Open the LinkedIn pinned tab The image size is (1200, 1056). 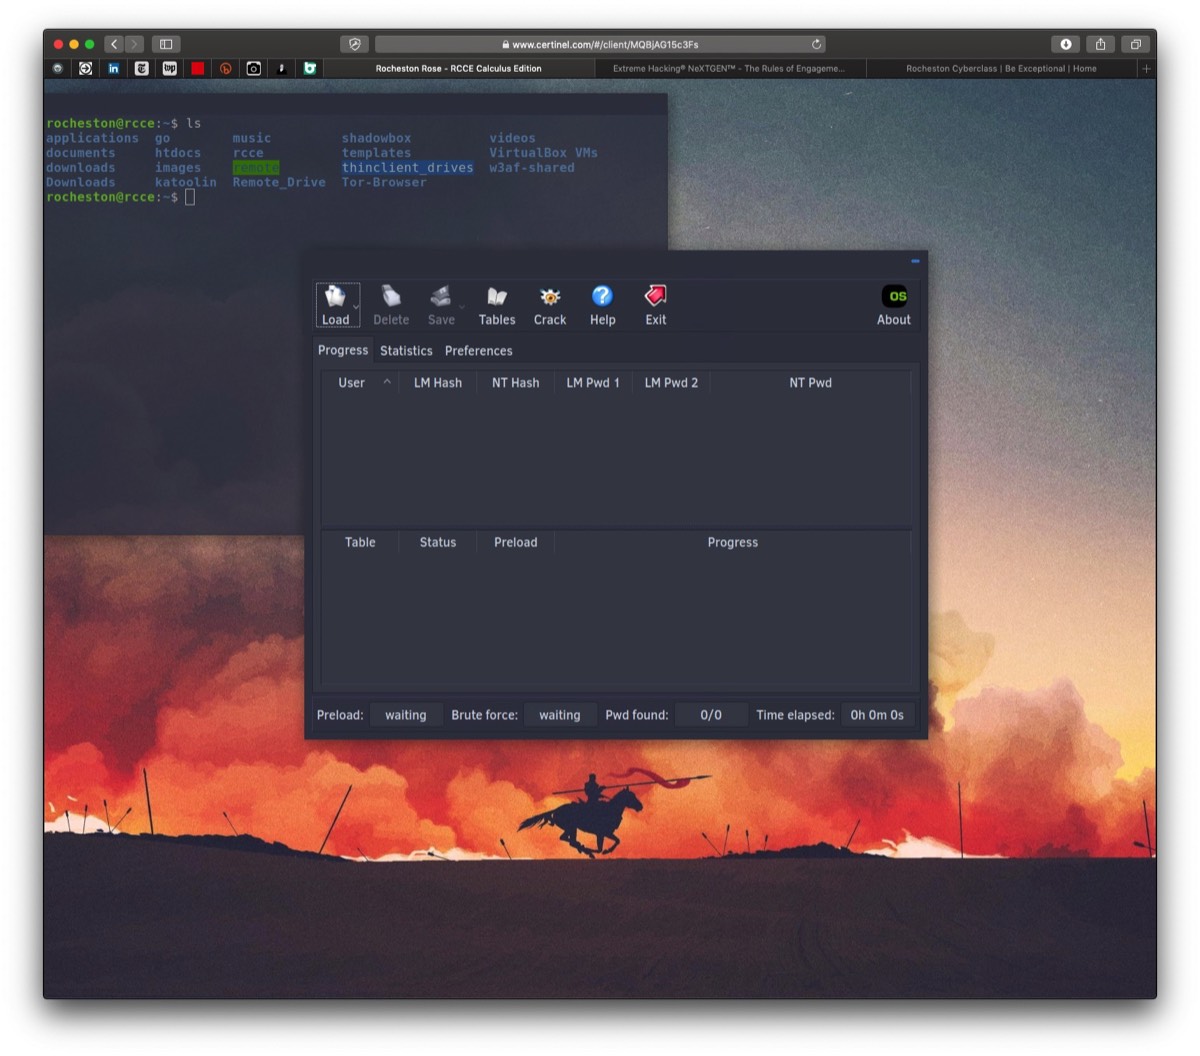[113, 68]
